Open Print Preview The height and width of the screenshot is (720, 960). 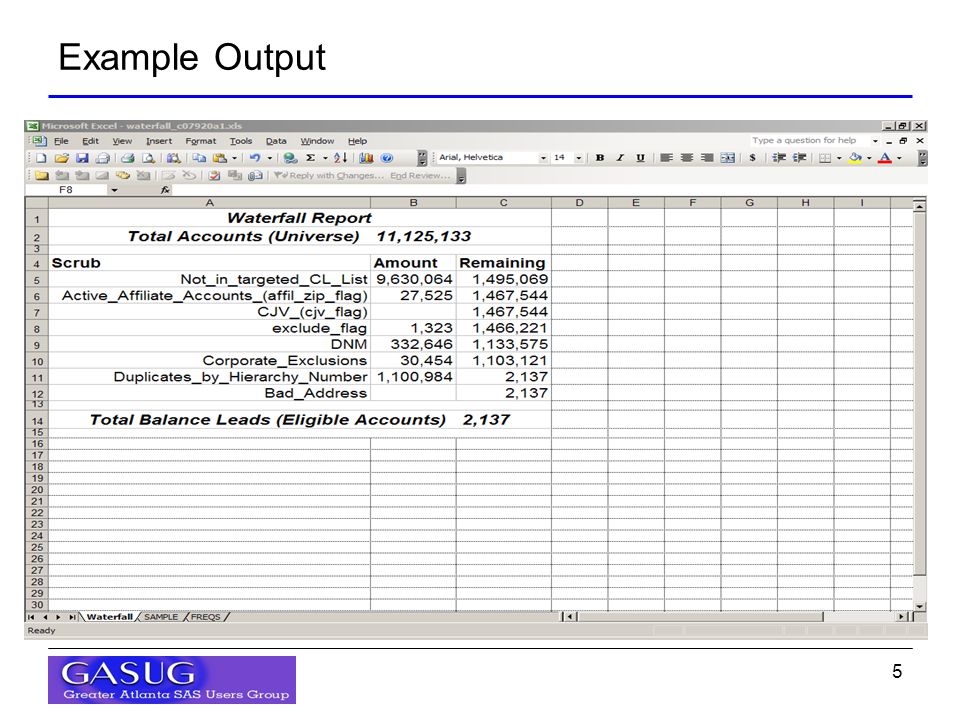click(x=148, y=158)
